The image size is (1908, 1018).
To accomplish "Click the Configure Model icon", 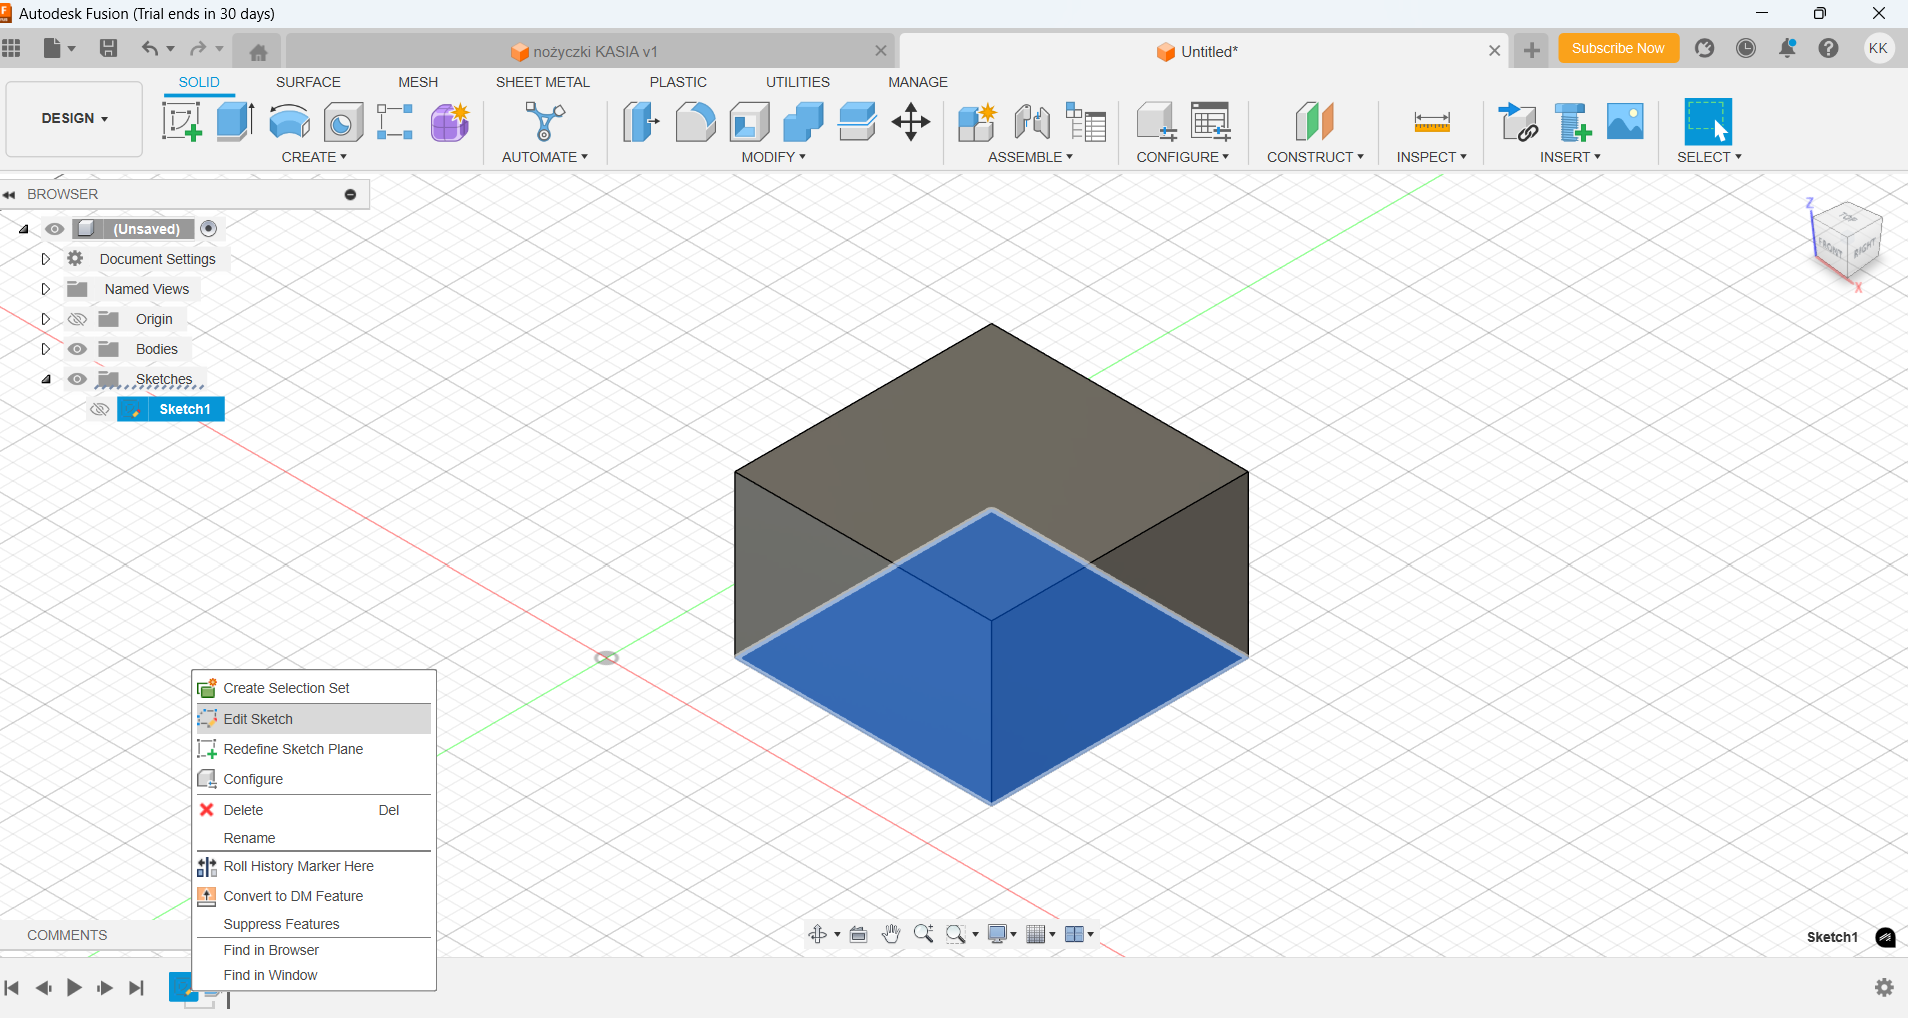I will pos(1156,122).
